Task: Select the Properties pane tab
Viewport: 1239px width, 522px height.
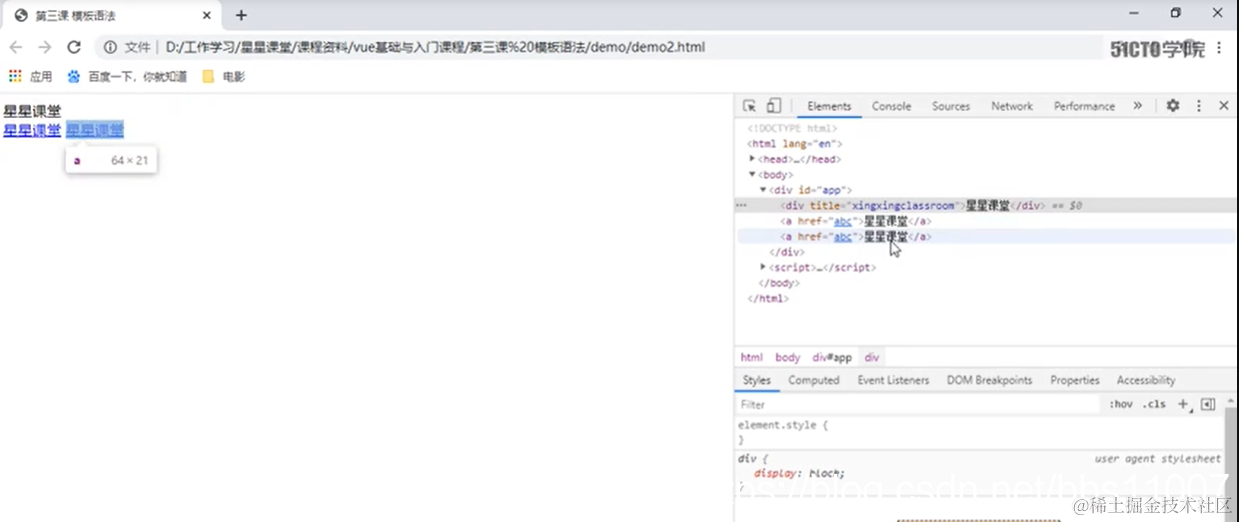Action: point(1075,380)
